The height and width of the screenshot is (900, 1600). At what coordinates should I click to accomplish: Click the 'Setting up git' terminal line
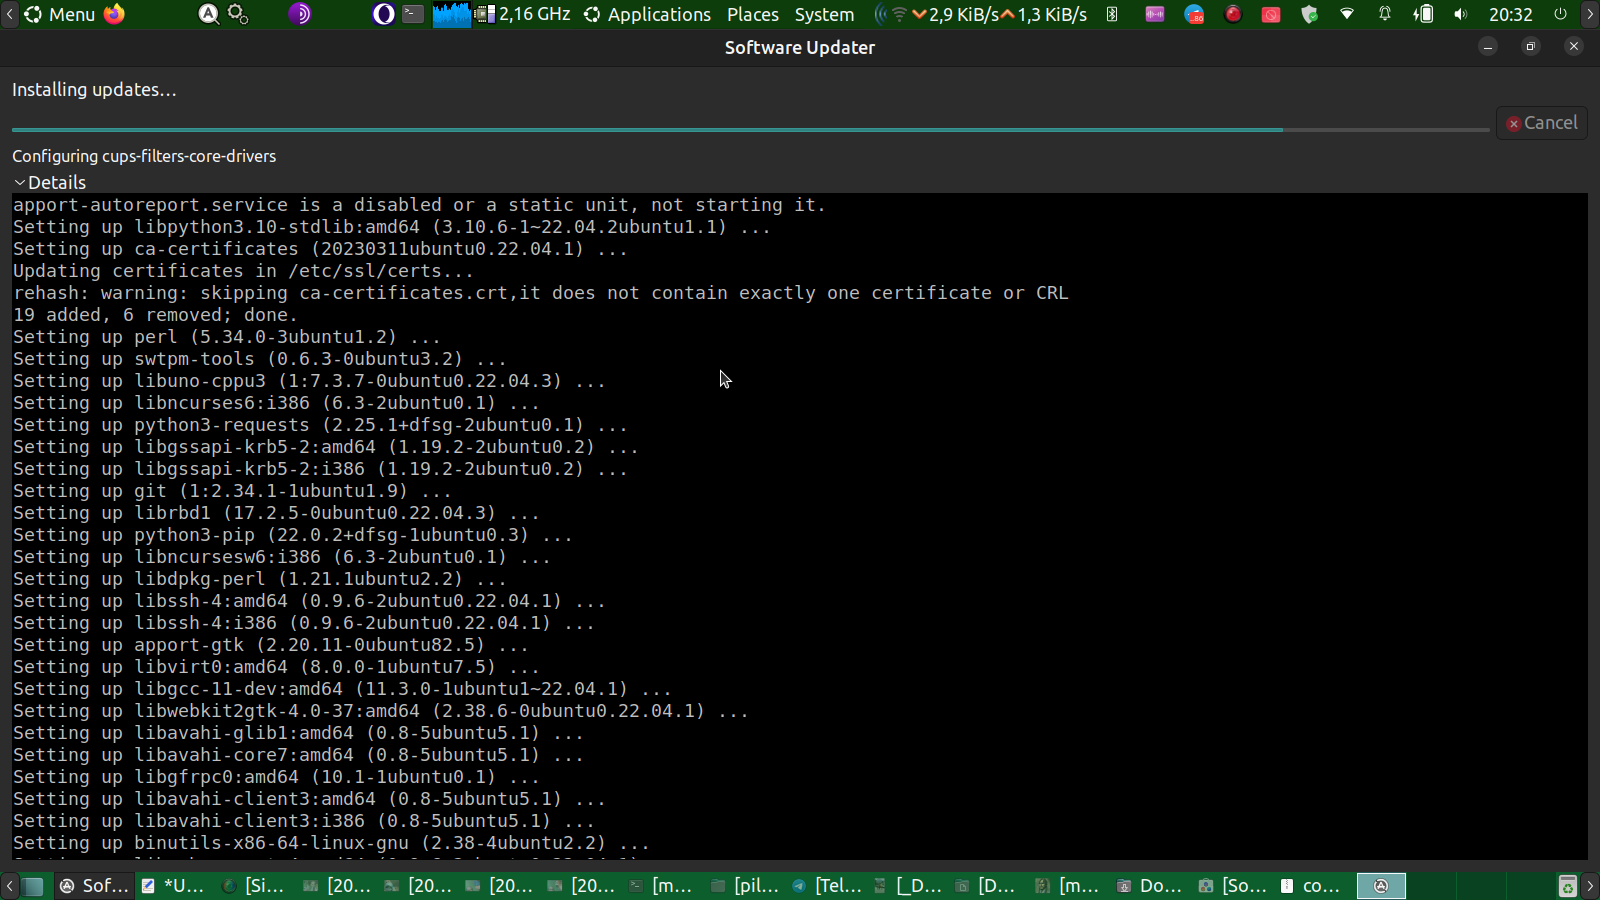coord(232,491)
